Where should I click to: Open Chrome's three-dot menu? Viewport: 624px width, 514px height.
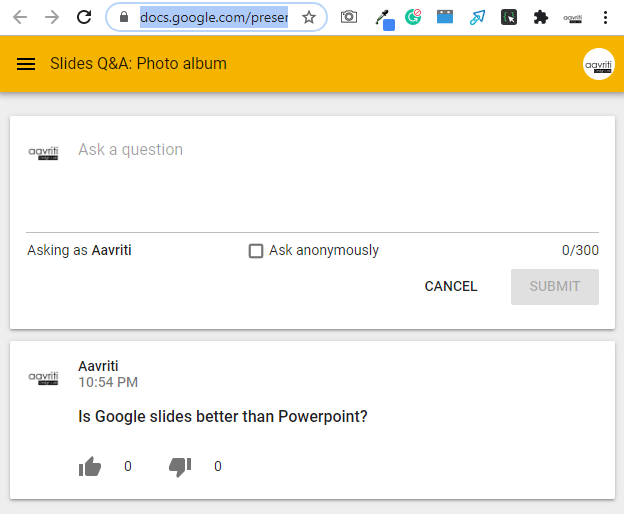(x=605, y=17)
